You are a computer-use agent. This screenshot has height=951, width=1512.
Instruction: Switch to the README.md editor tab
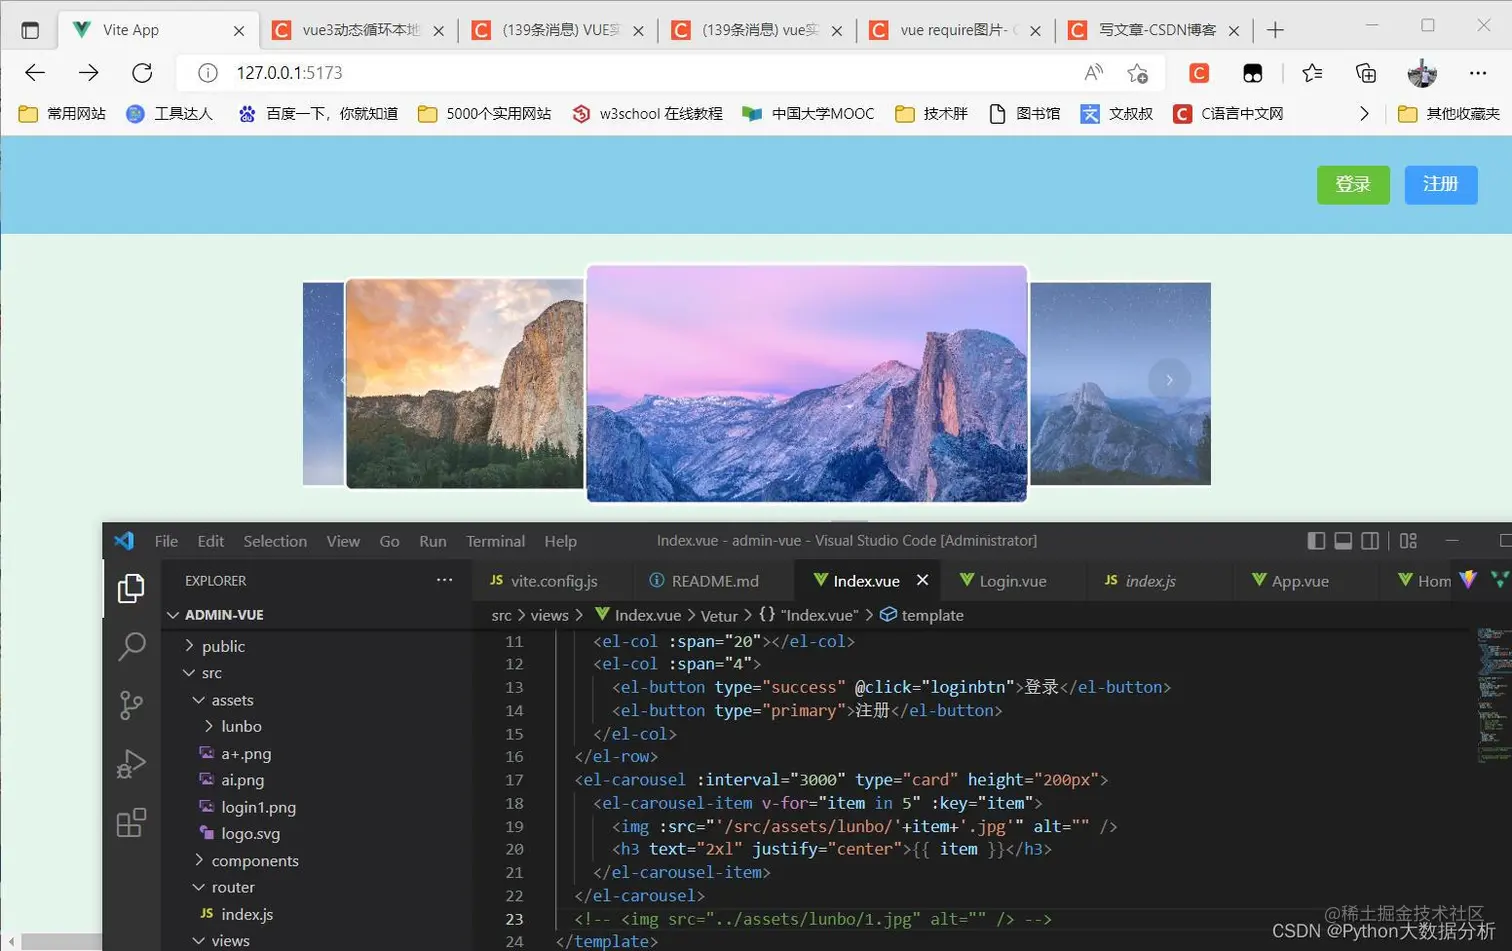pos(714,580)
